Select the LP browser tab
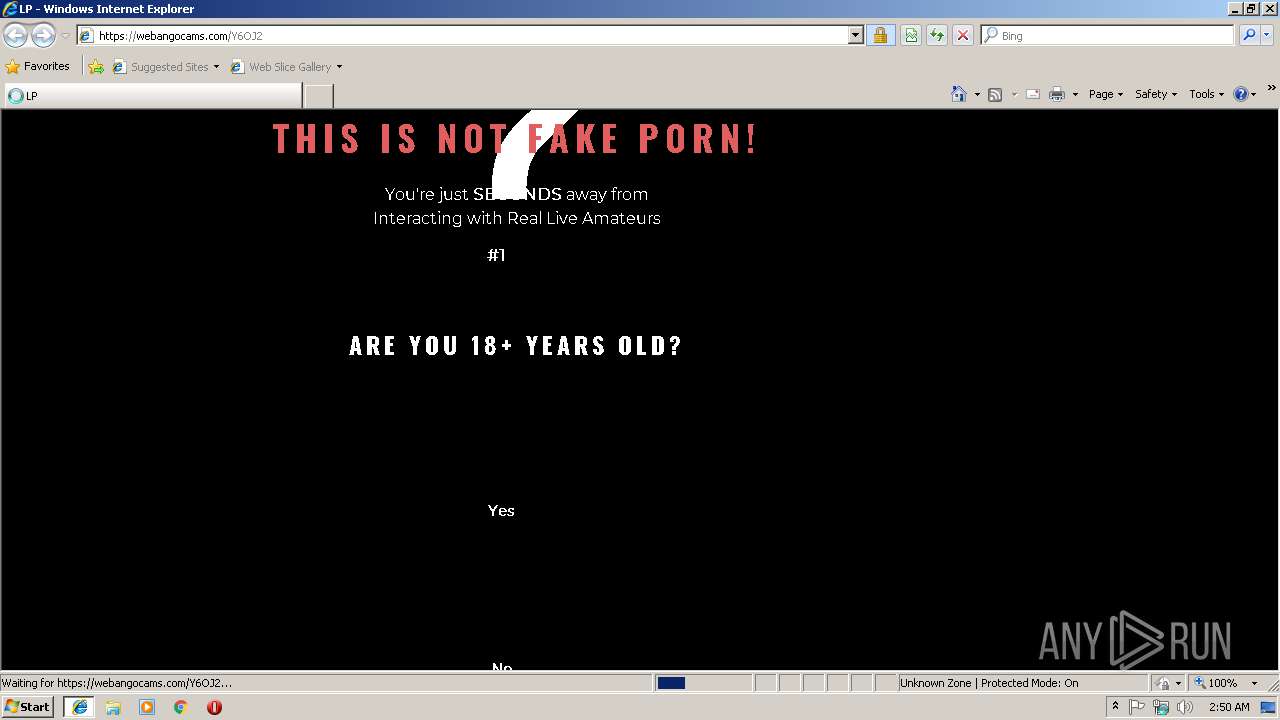Image resolution: width=1280 pixels, height=720 pixels. (x=152, y=96)
